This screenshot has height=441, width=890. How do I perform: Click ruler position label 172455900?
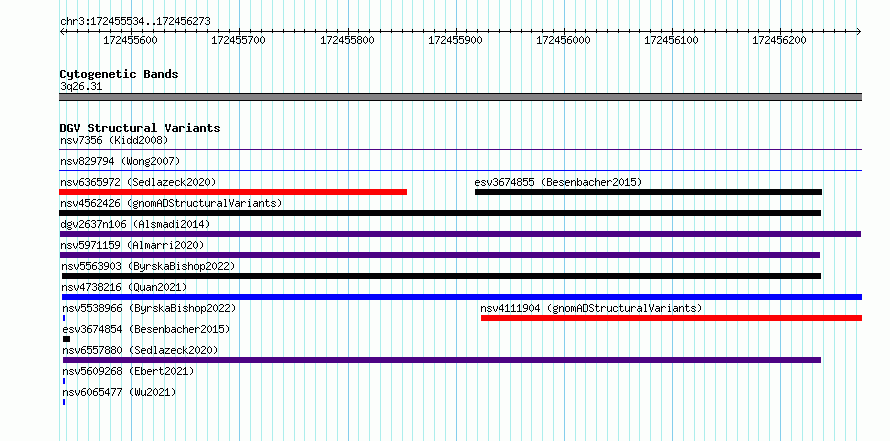455,40
